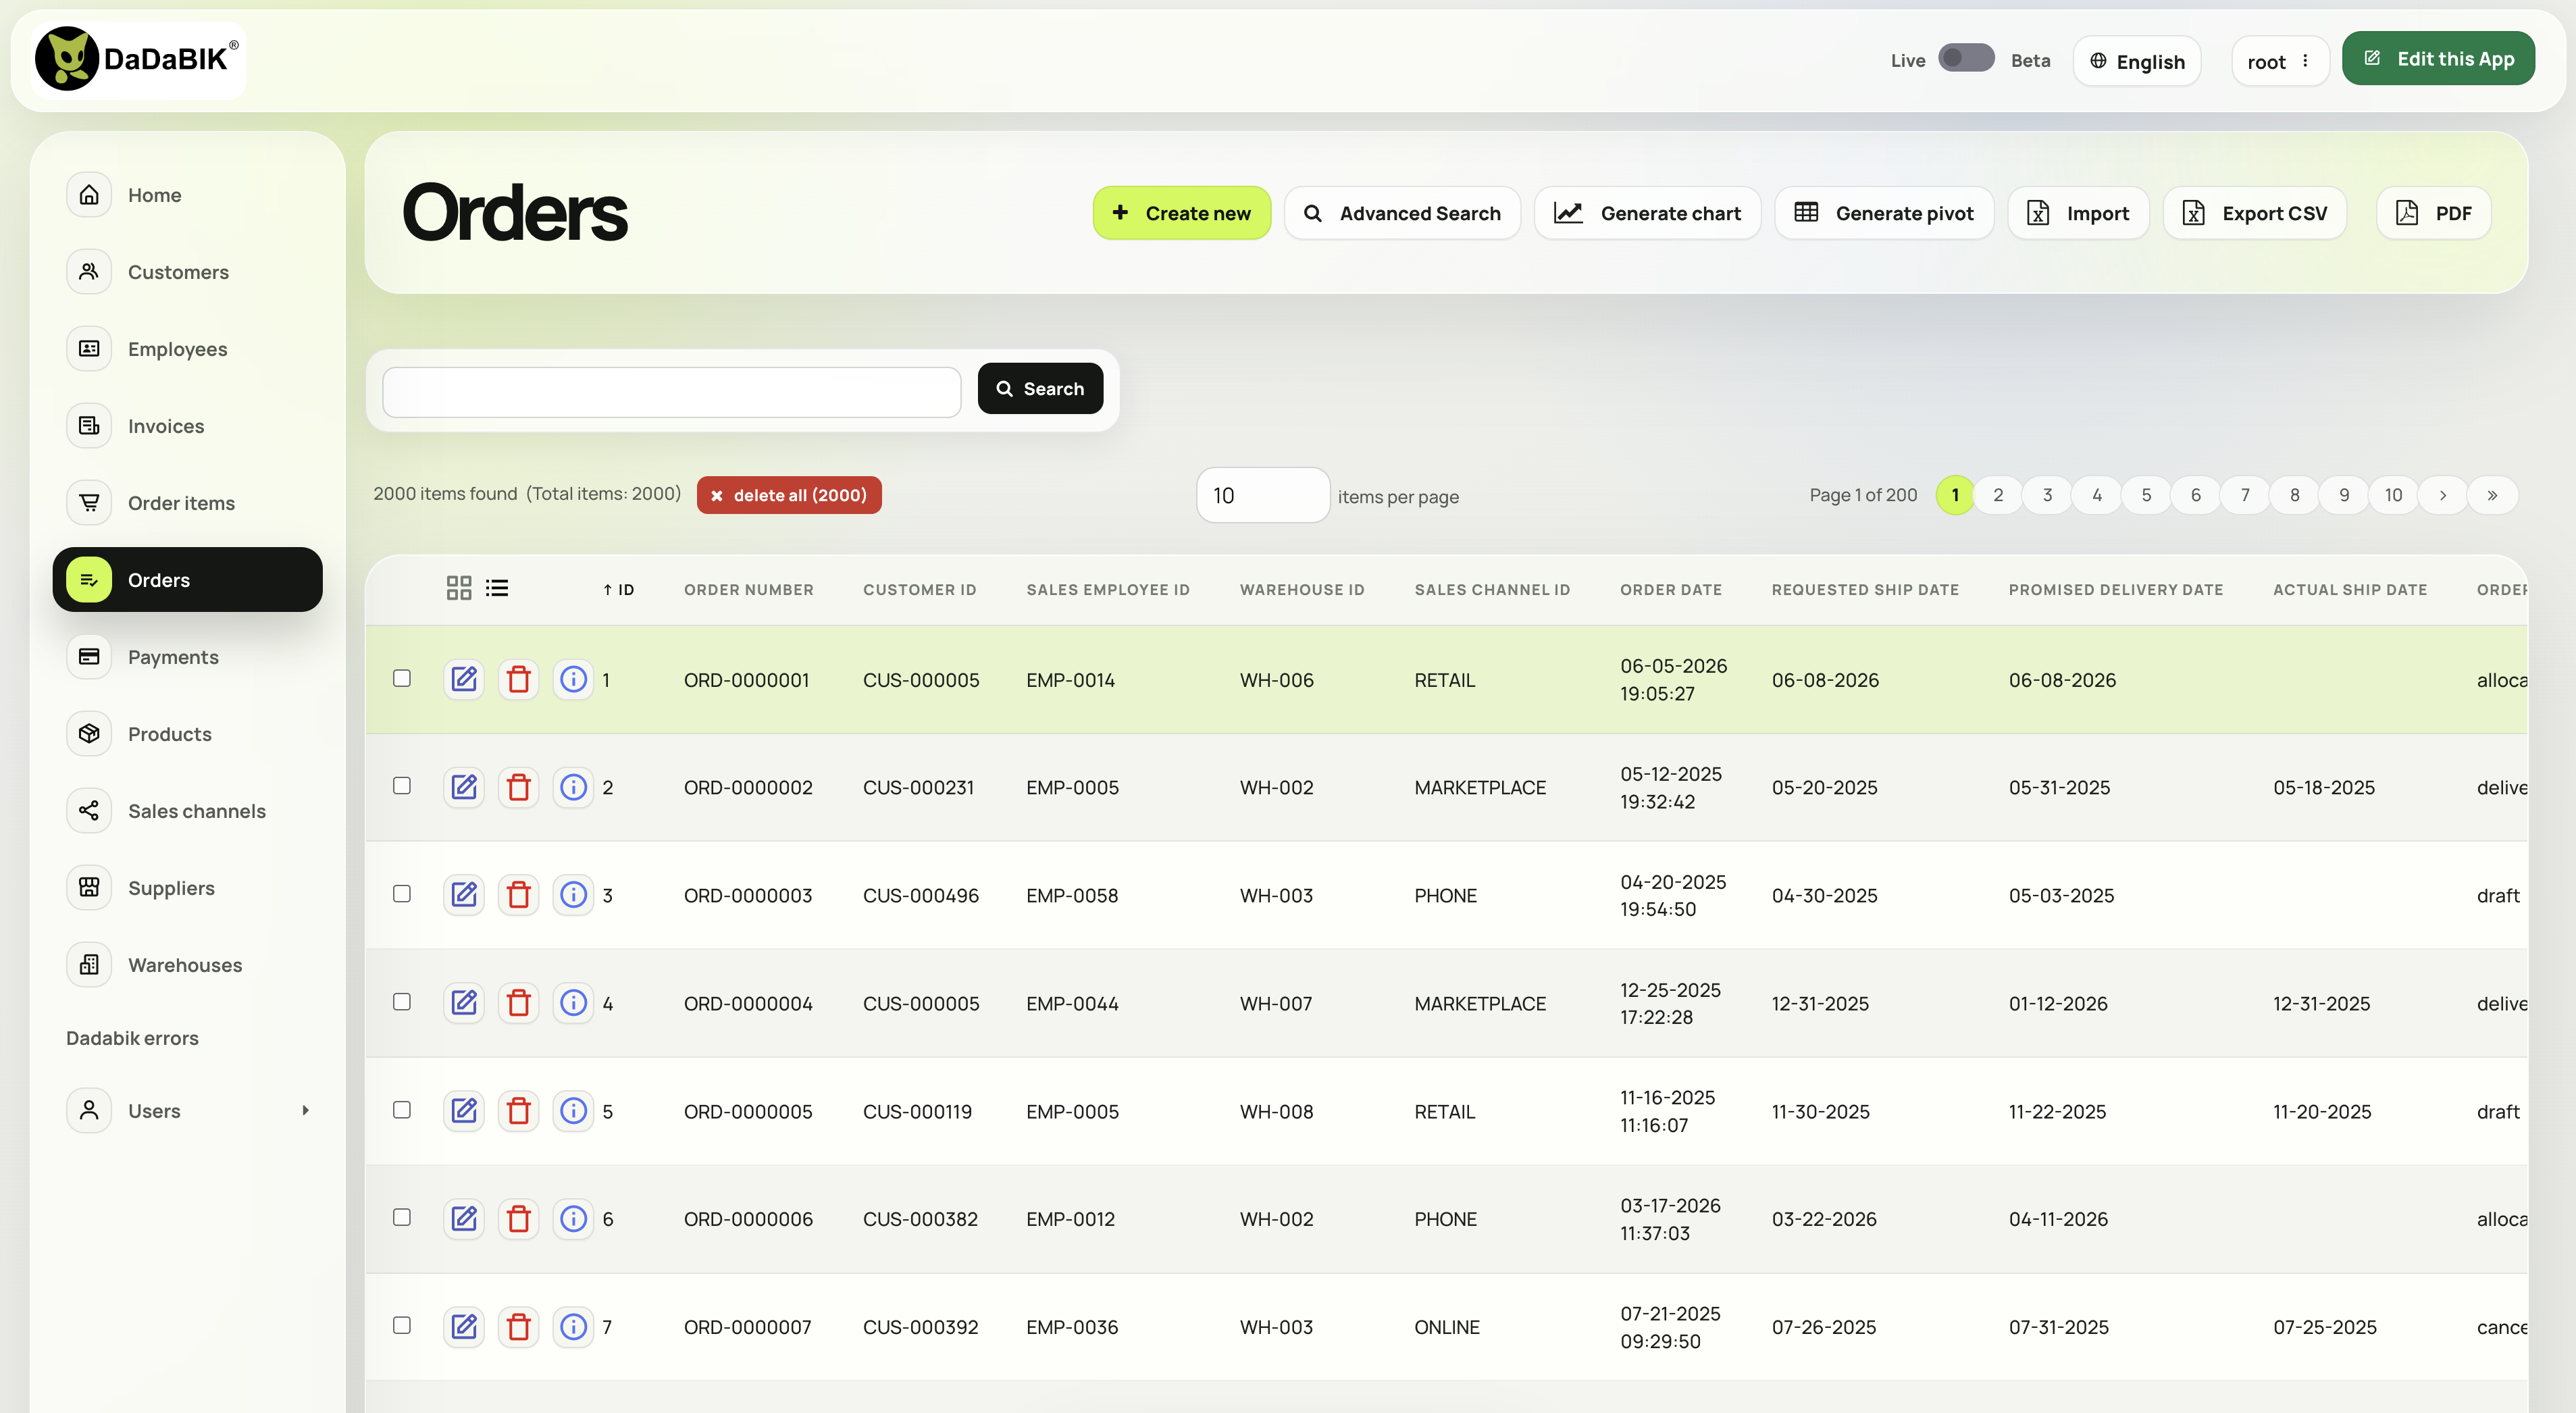Screen dimensions: 2576x1413
Task: Open Dadabik errors in sidebar
Action: point(132,1037)
